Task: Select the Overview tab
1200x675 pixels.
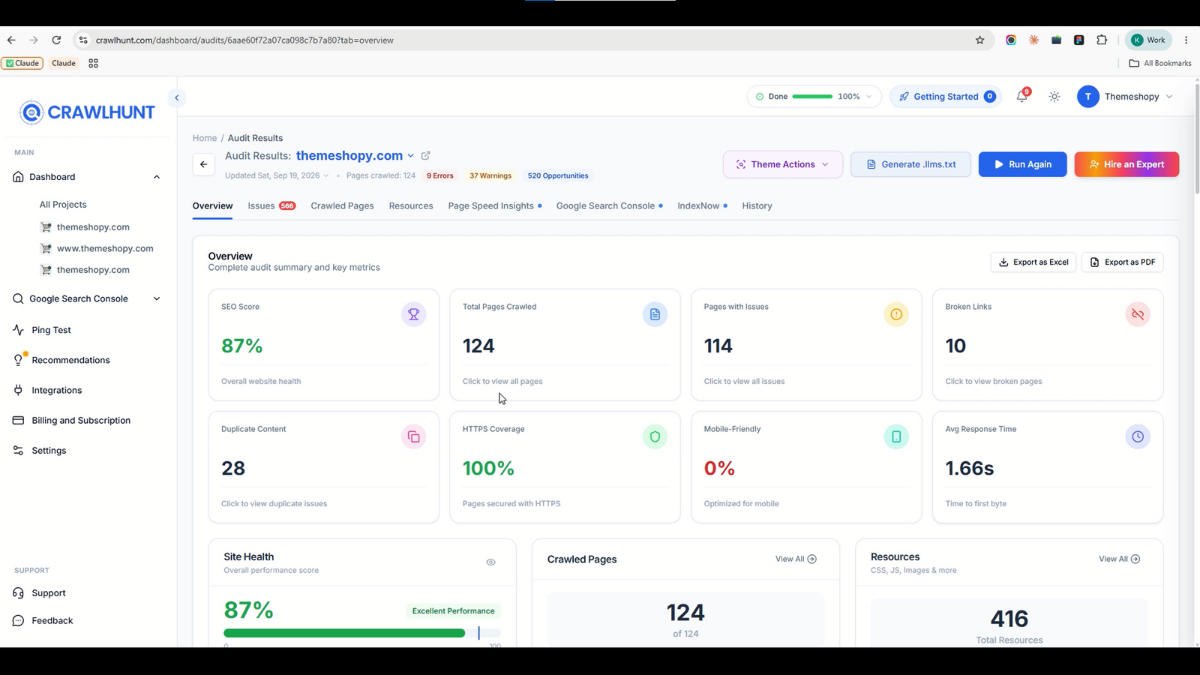Action: pos(212,206)
